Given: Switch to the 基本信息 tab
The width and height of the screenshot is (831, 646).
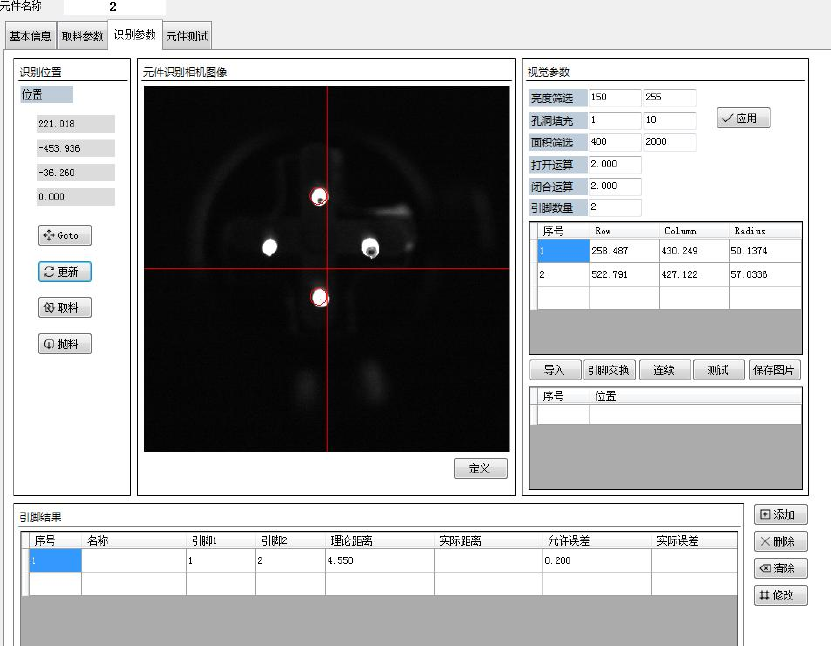Looking at the screenshot, I should (x=31, y=37).
